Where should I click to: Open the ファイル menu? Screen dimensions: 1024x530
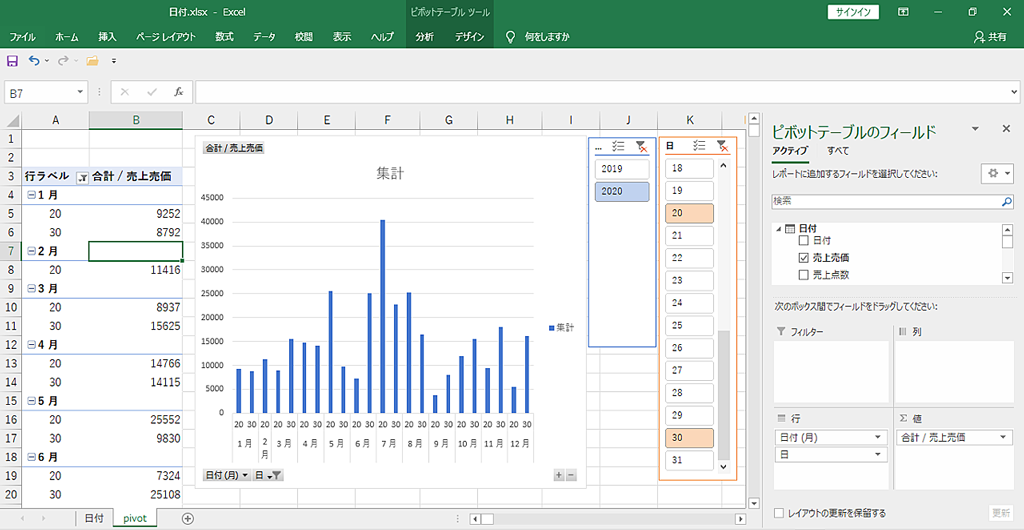pyautogui.click(x=22, y=37)
